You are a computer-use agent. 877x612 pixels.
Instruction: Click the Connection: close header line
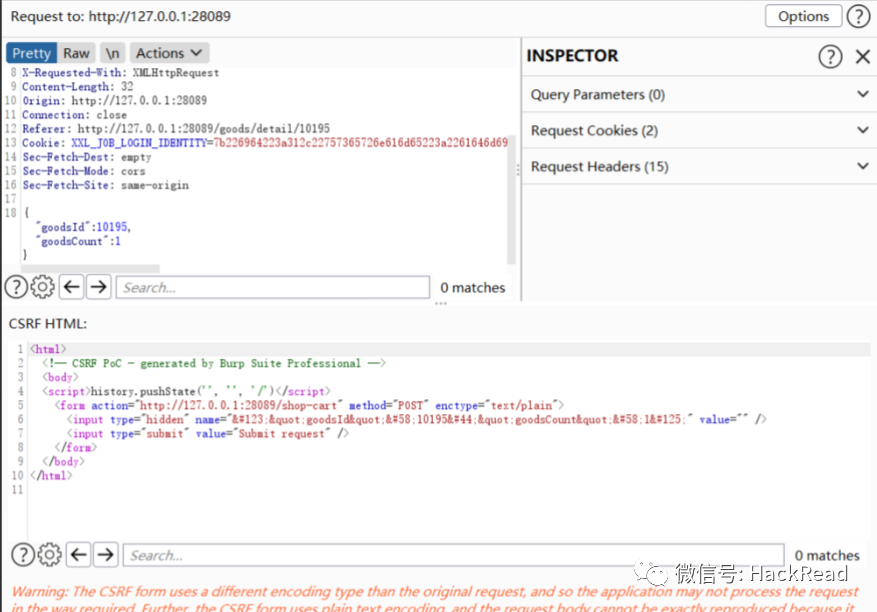[74, 115]
